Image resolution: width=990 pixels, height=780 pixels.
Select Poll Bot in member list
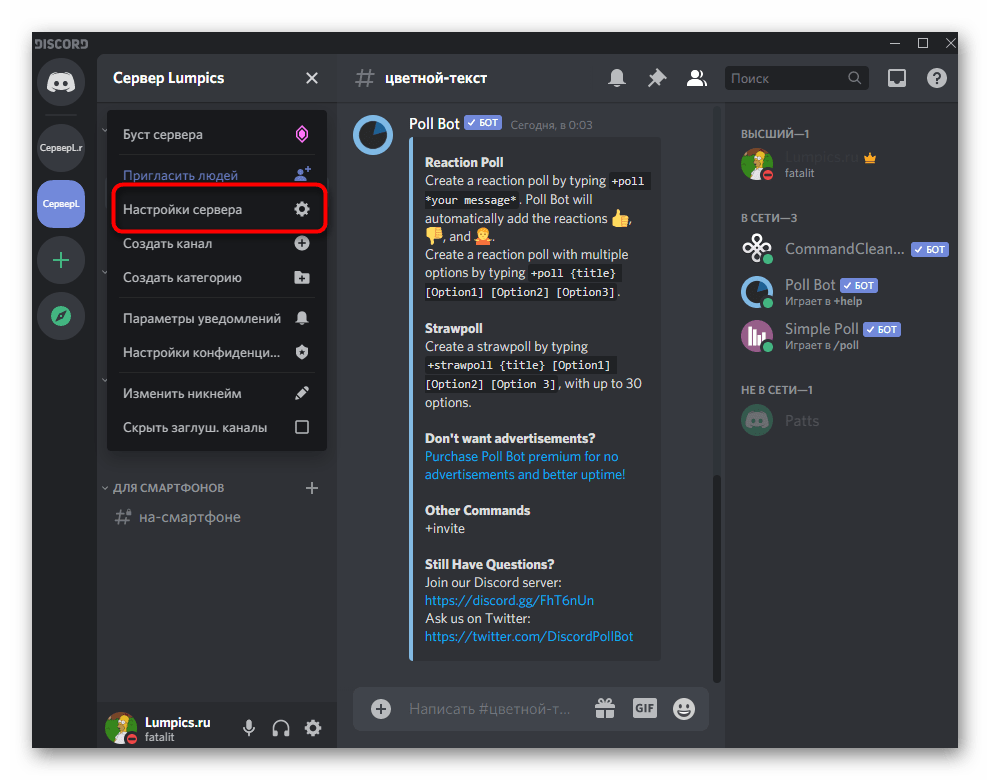[x=844, y=292]
